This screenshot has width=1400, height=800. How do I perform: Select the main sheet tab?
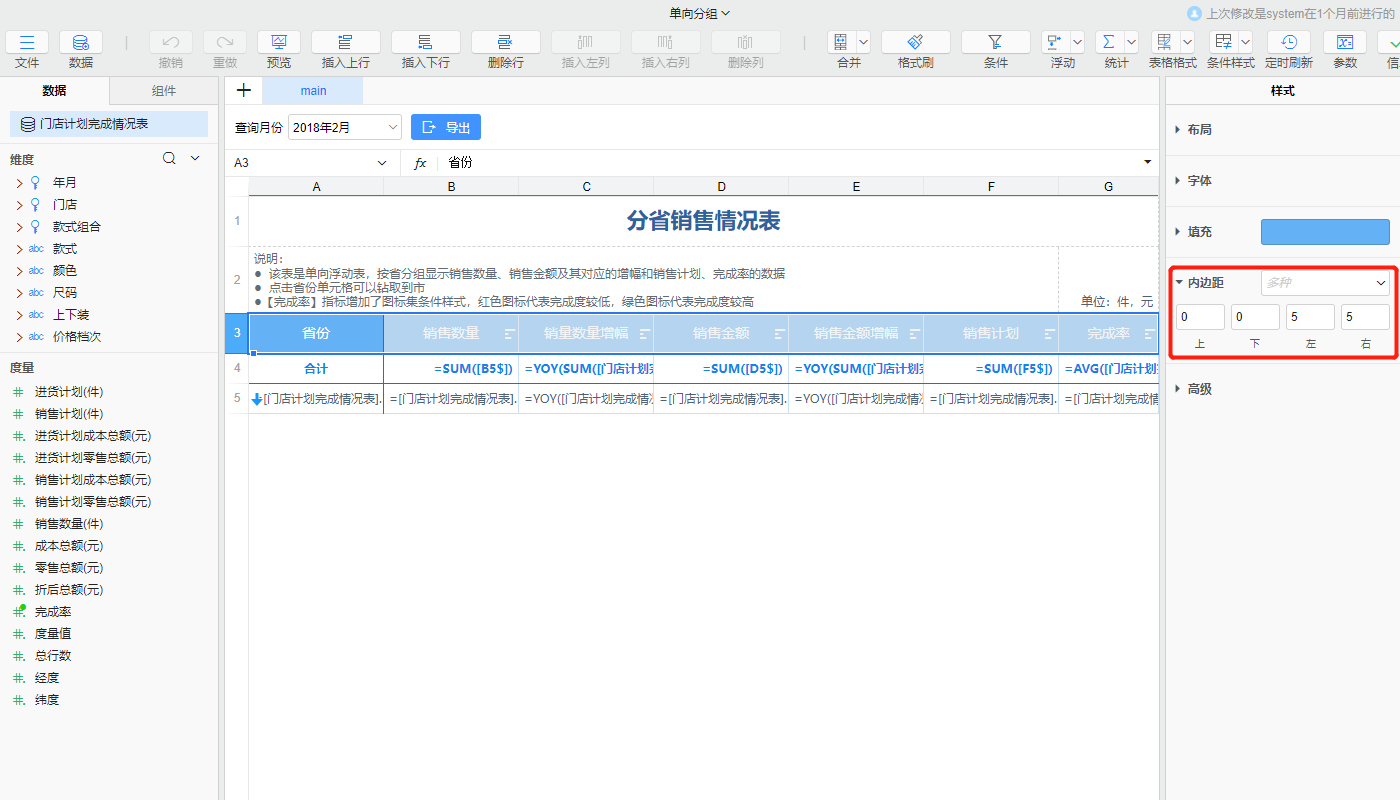pyautogui.click(x=312, y=90)
